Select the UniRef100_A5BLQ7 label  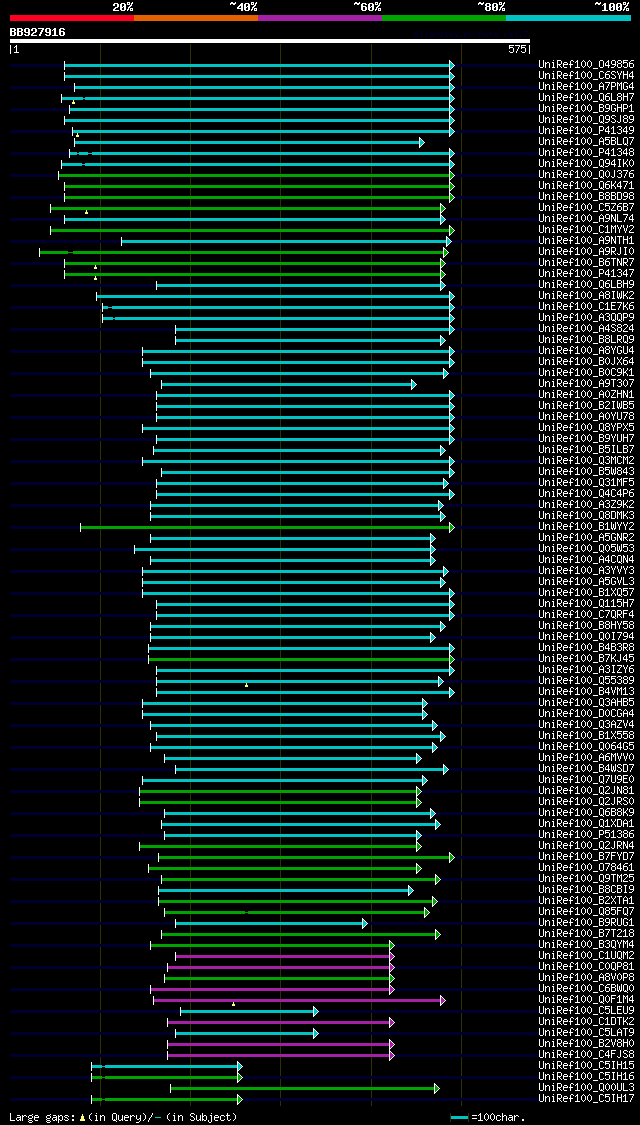[586, 141]
